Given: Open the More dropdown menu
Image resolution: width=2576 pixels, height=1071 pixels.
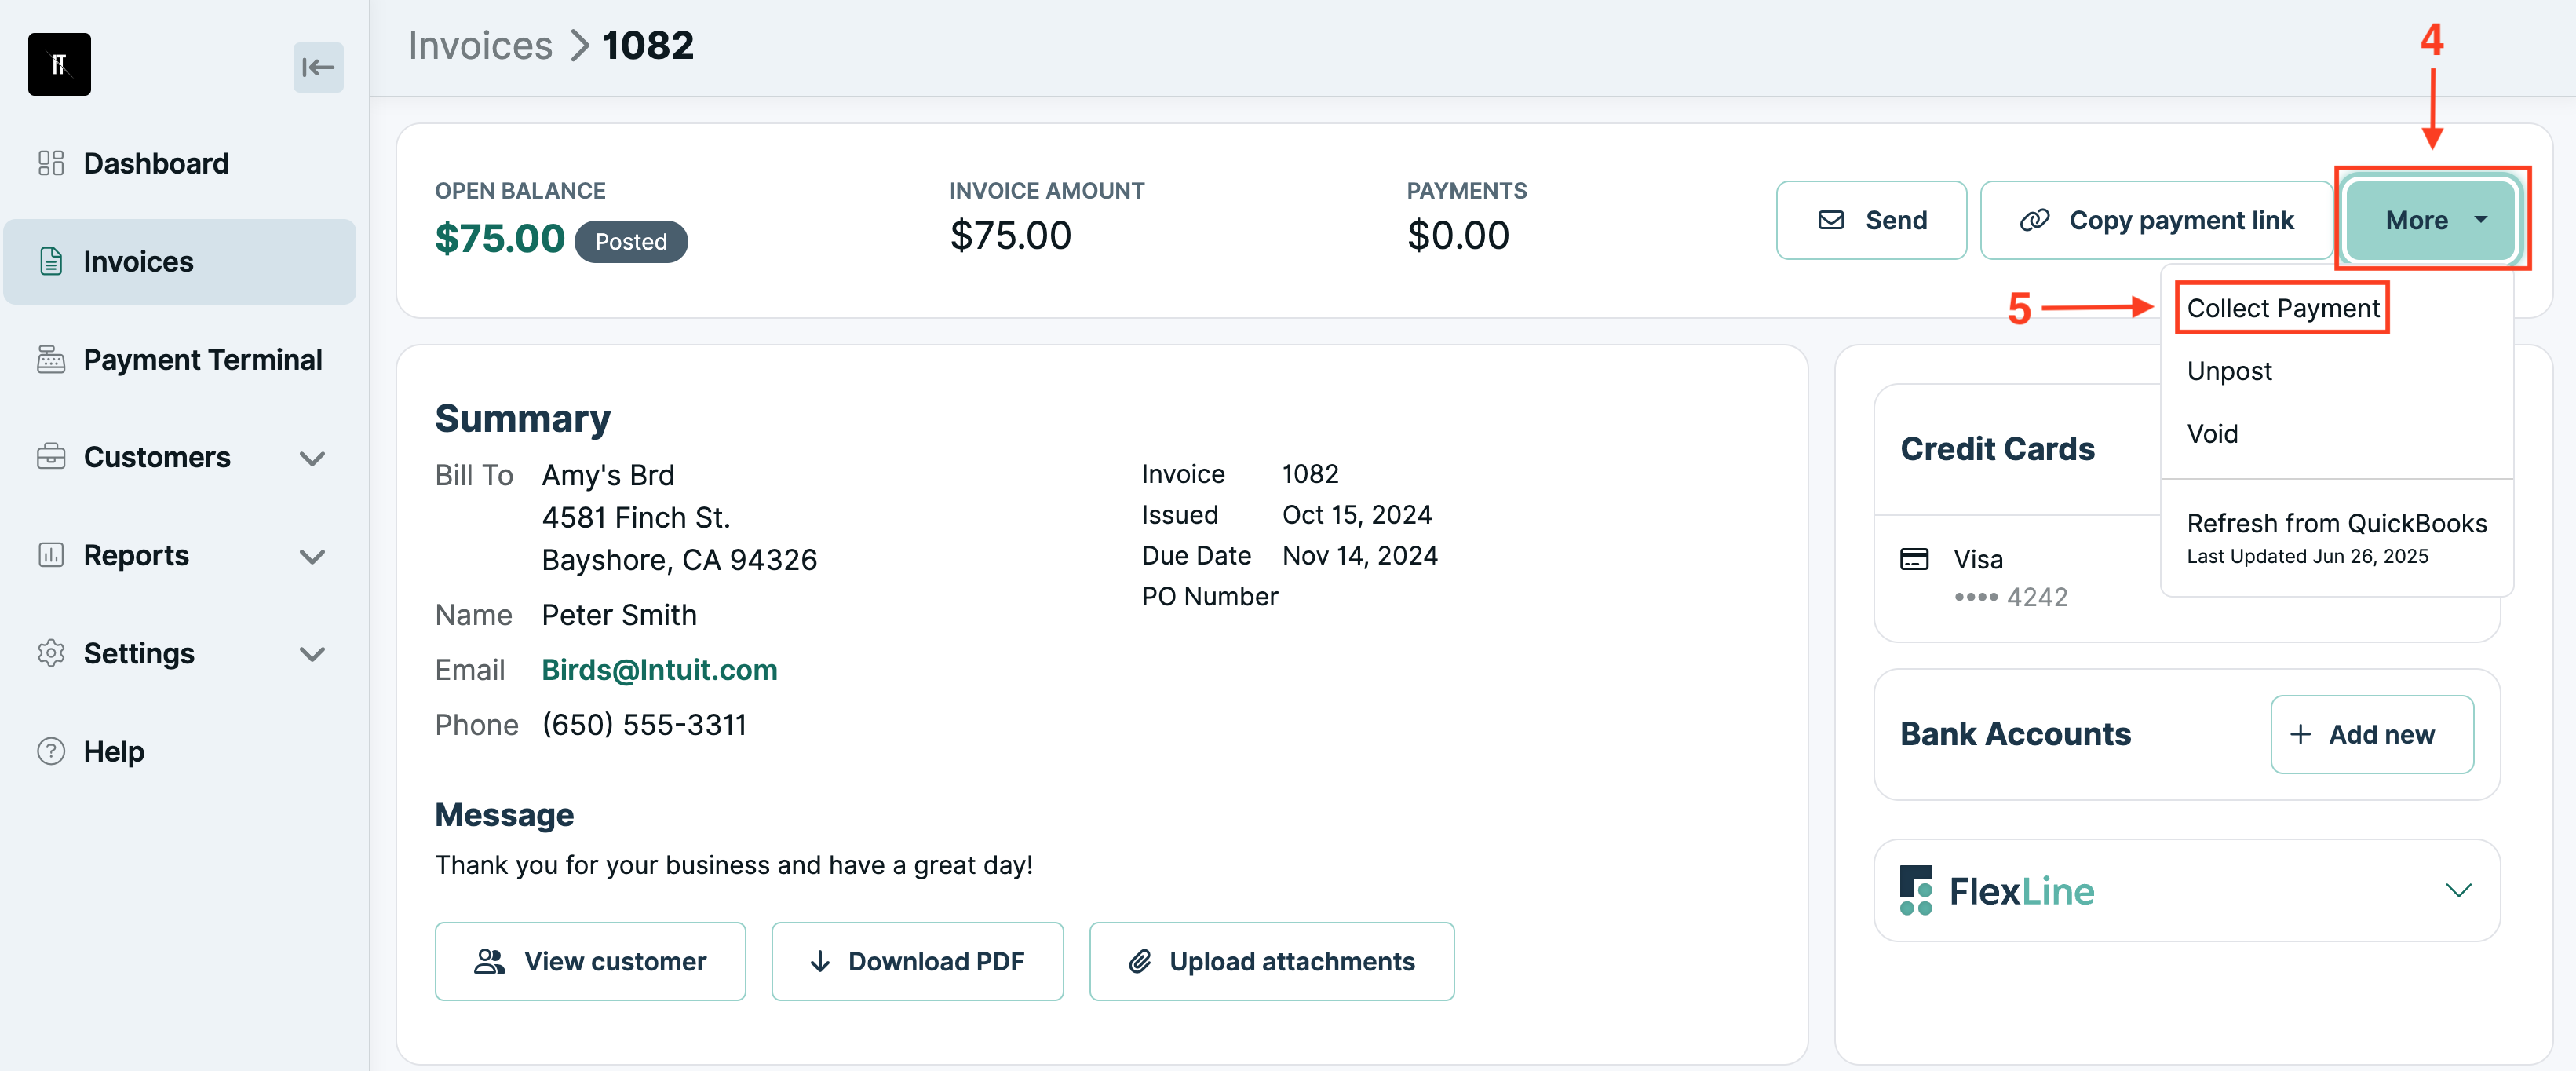Looking at the screenshot, I should click(2431, 220).
